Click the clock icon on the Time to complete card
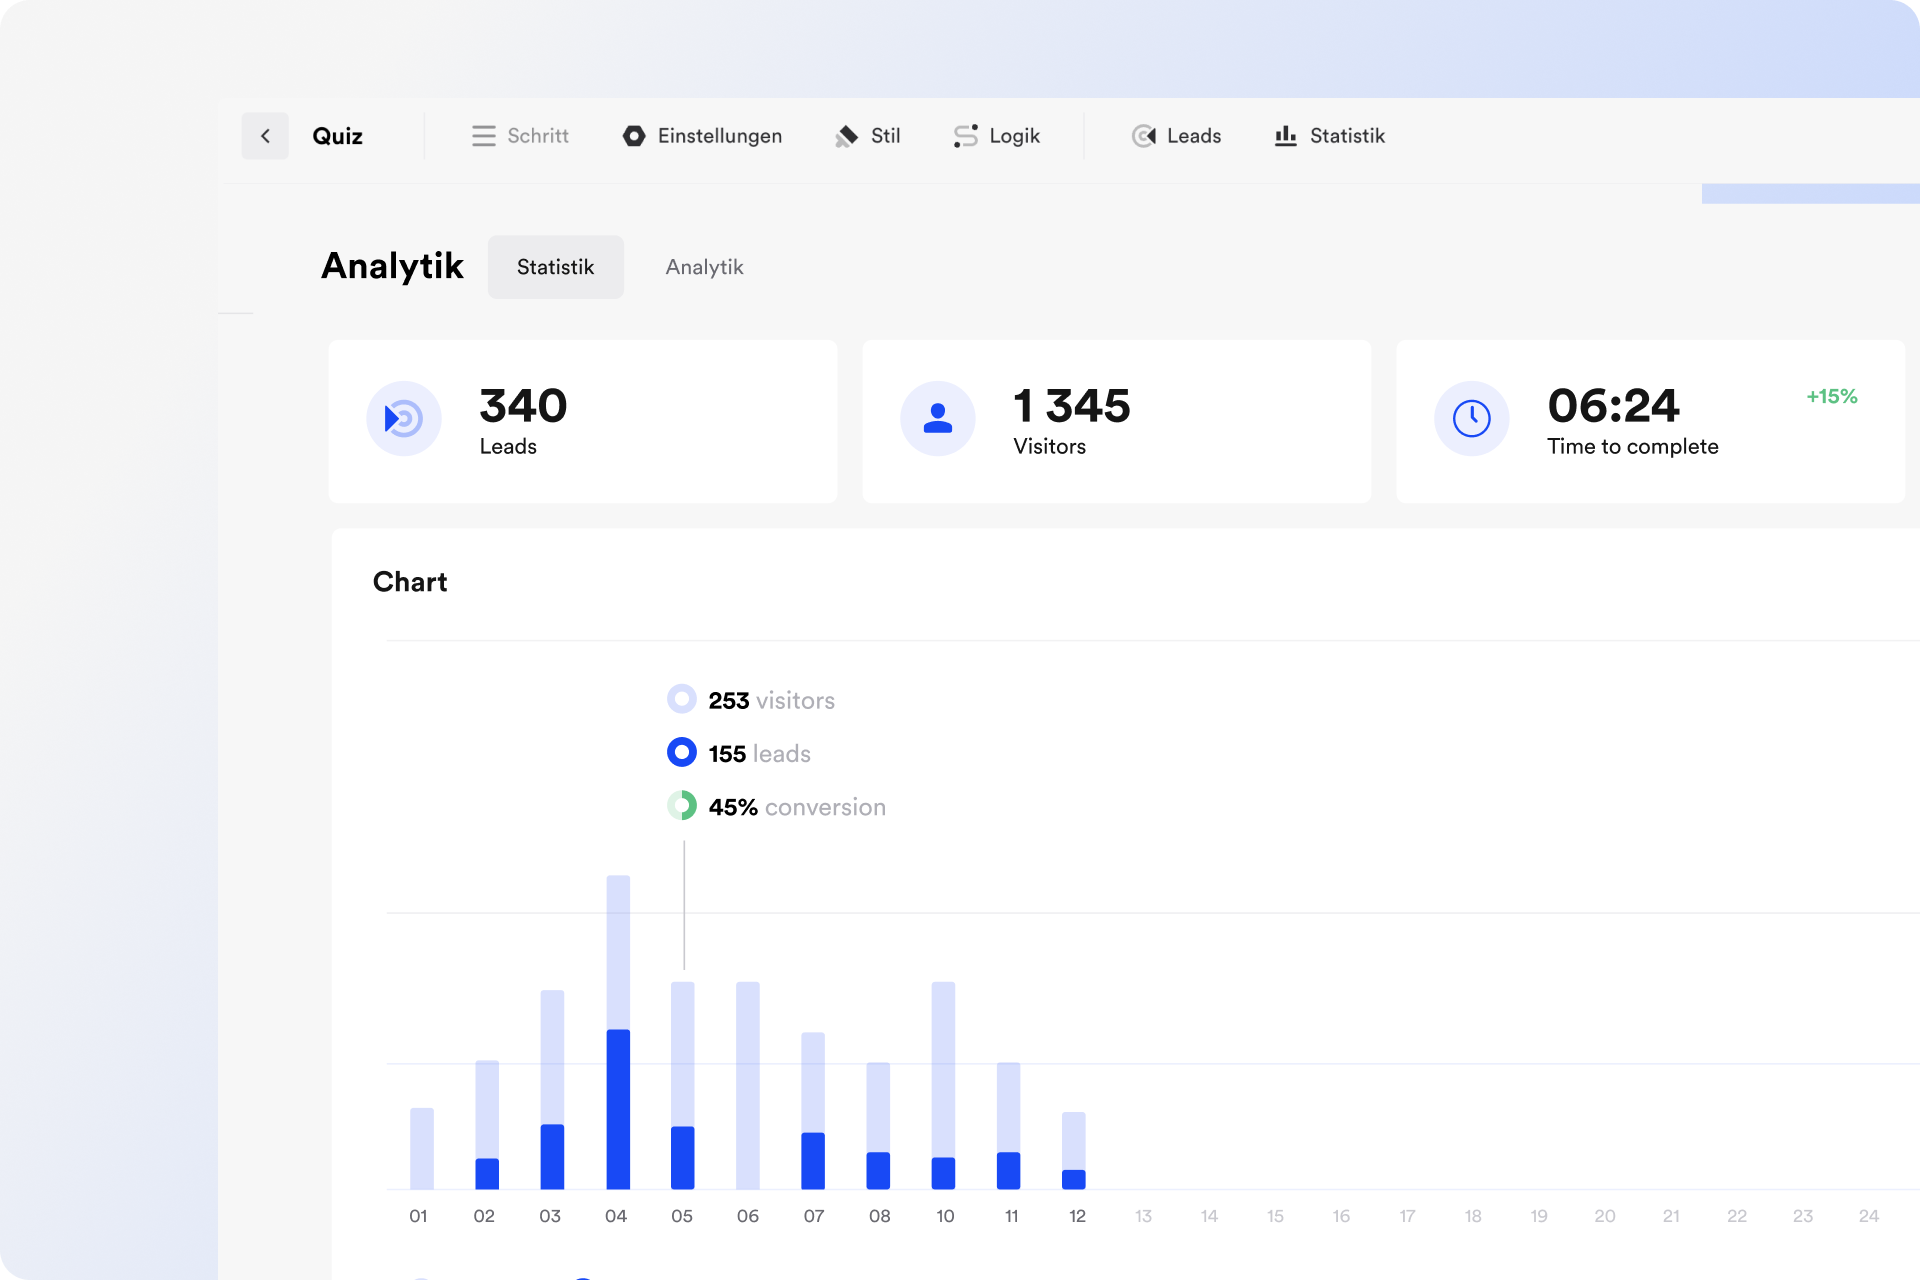 pos(1471,419)
